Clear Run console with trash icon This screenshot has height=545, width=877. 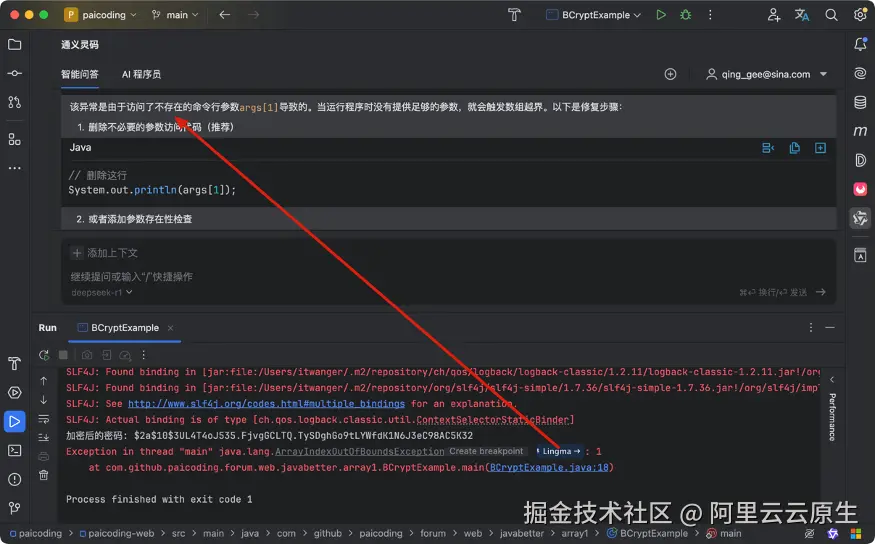tap(44, 476)
